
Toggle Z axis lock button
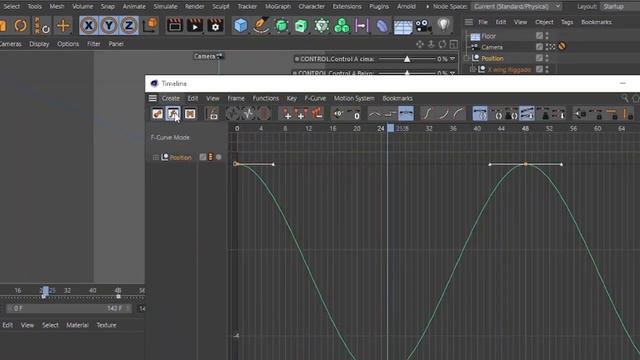[129, 26]
